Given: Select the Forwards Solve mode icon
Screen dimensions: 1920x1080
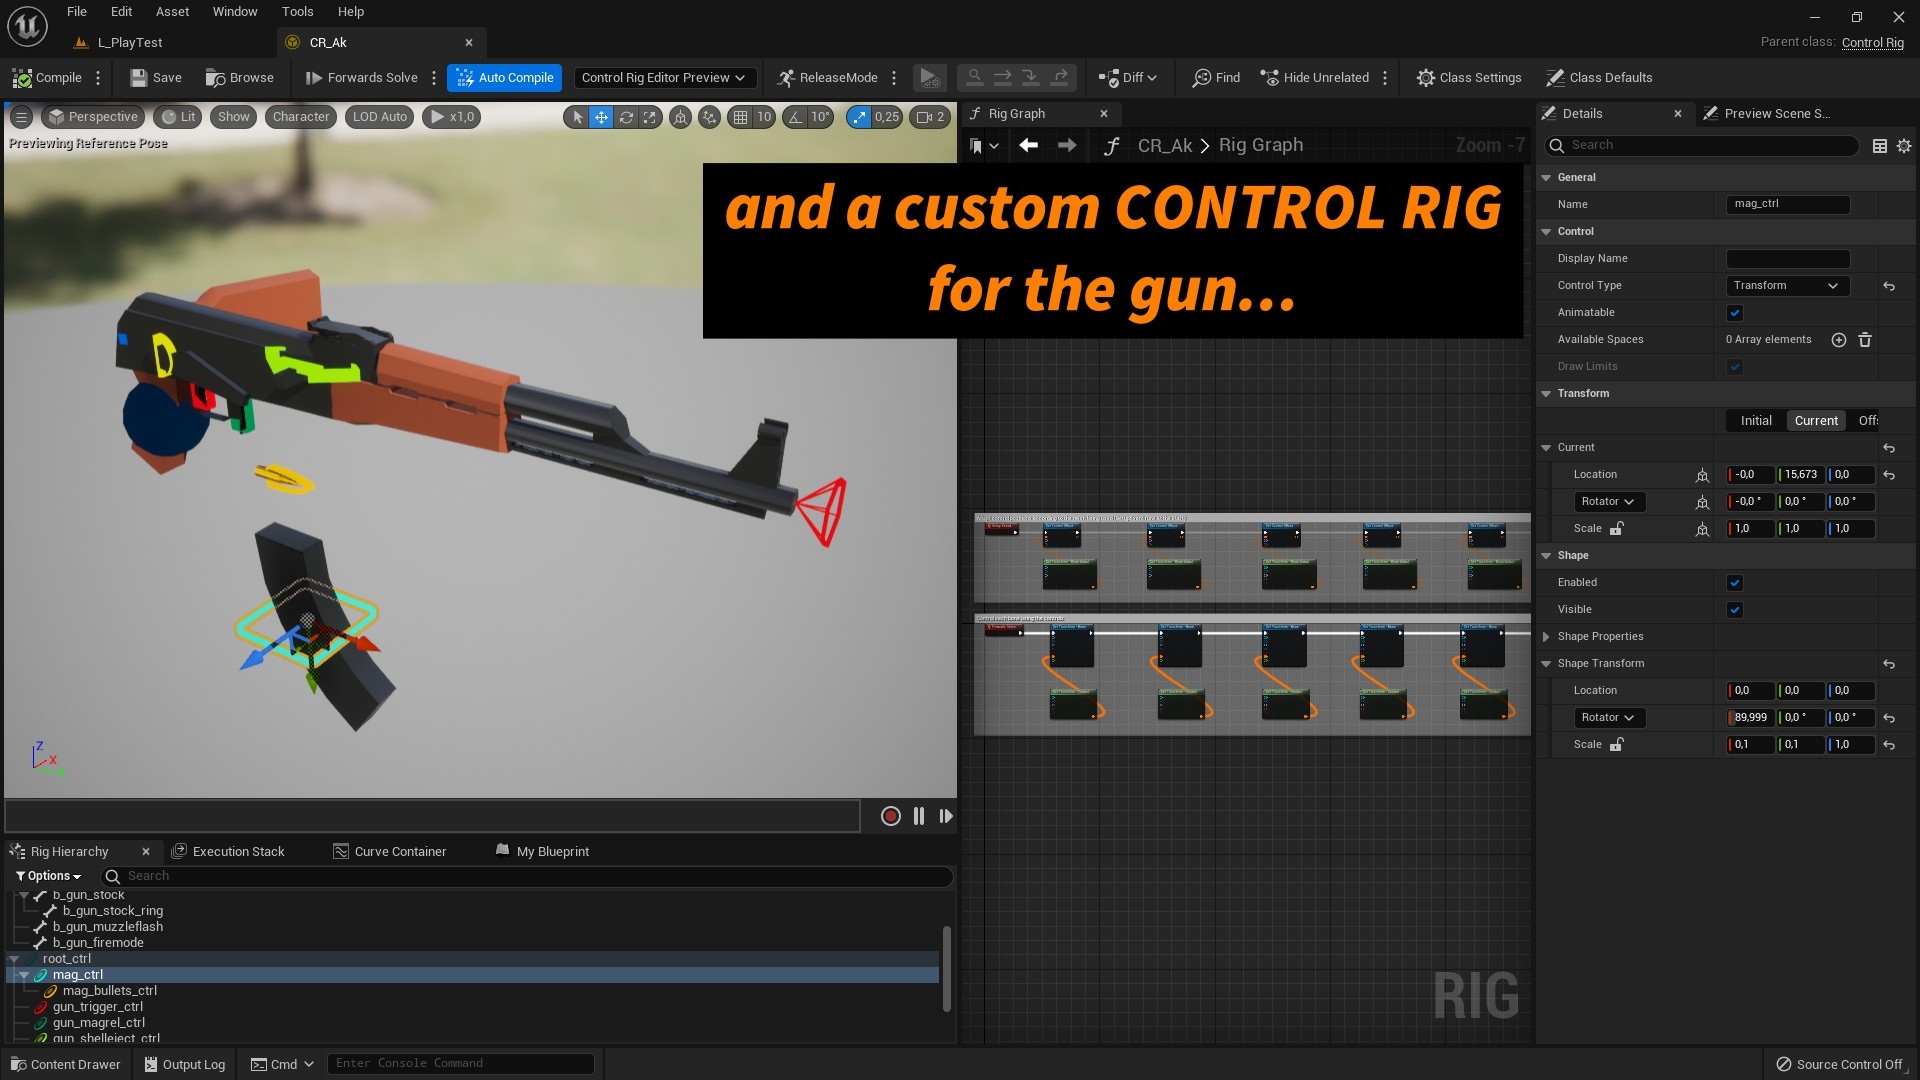Looking at the screenshot, I should [310, 76].
